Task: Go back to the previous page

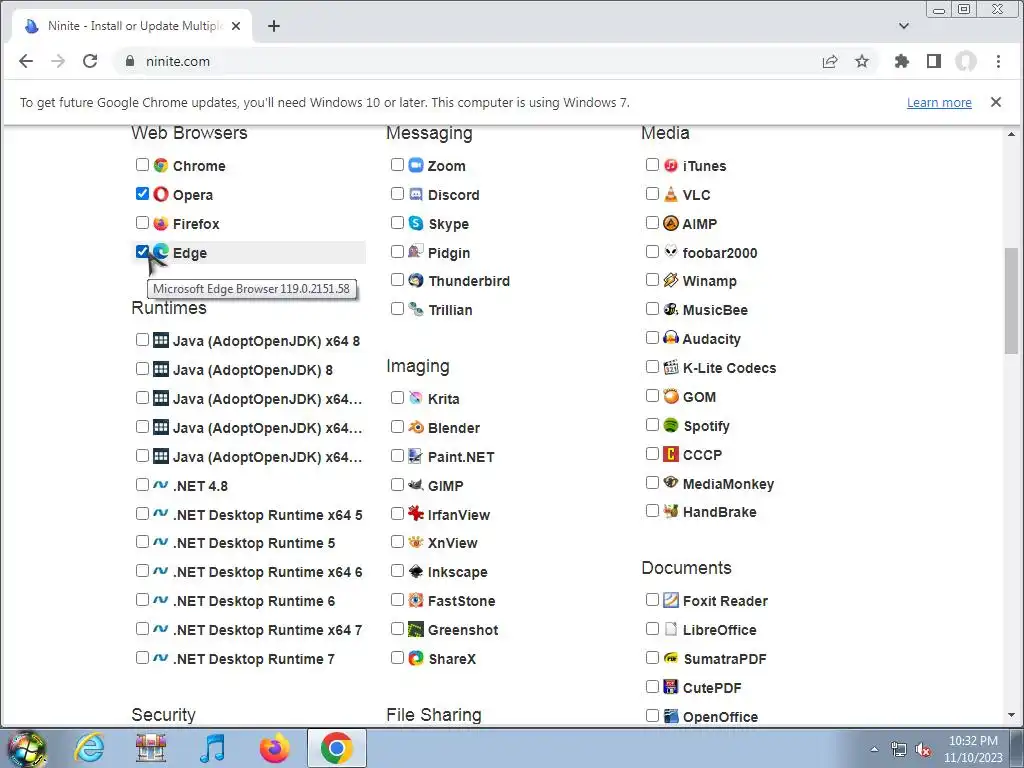Action: (x=26, y=61)
